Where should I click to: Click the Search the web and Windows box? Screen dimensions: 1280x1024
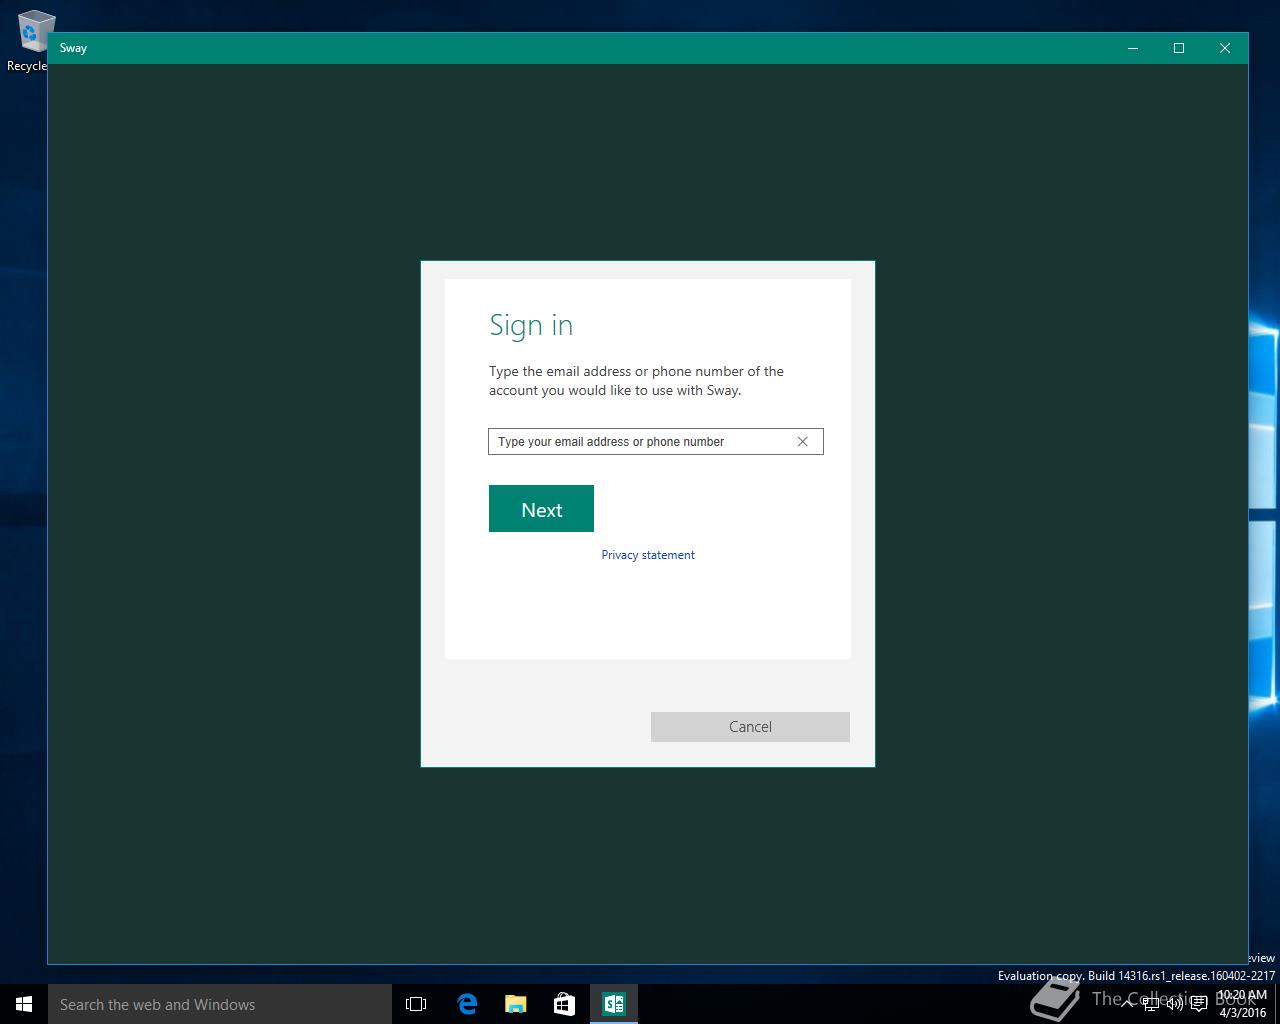pos(220,1004)
